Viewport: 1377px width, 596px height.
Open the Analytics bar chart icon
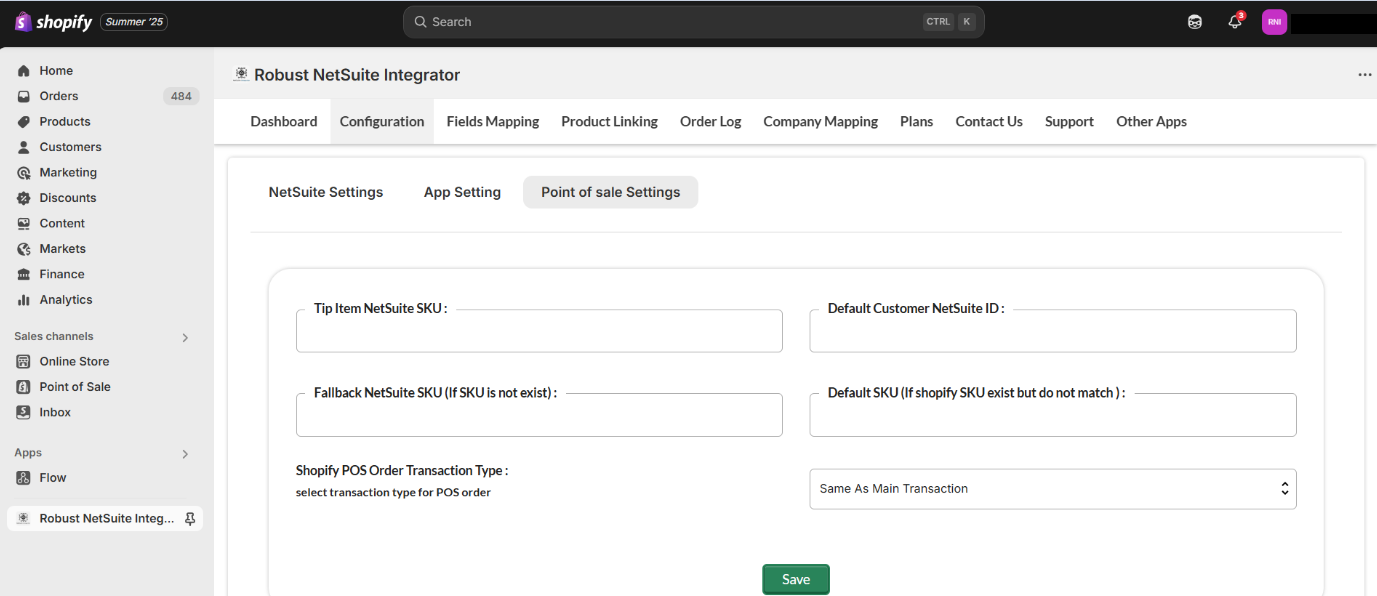click(x=24, y=300)
